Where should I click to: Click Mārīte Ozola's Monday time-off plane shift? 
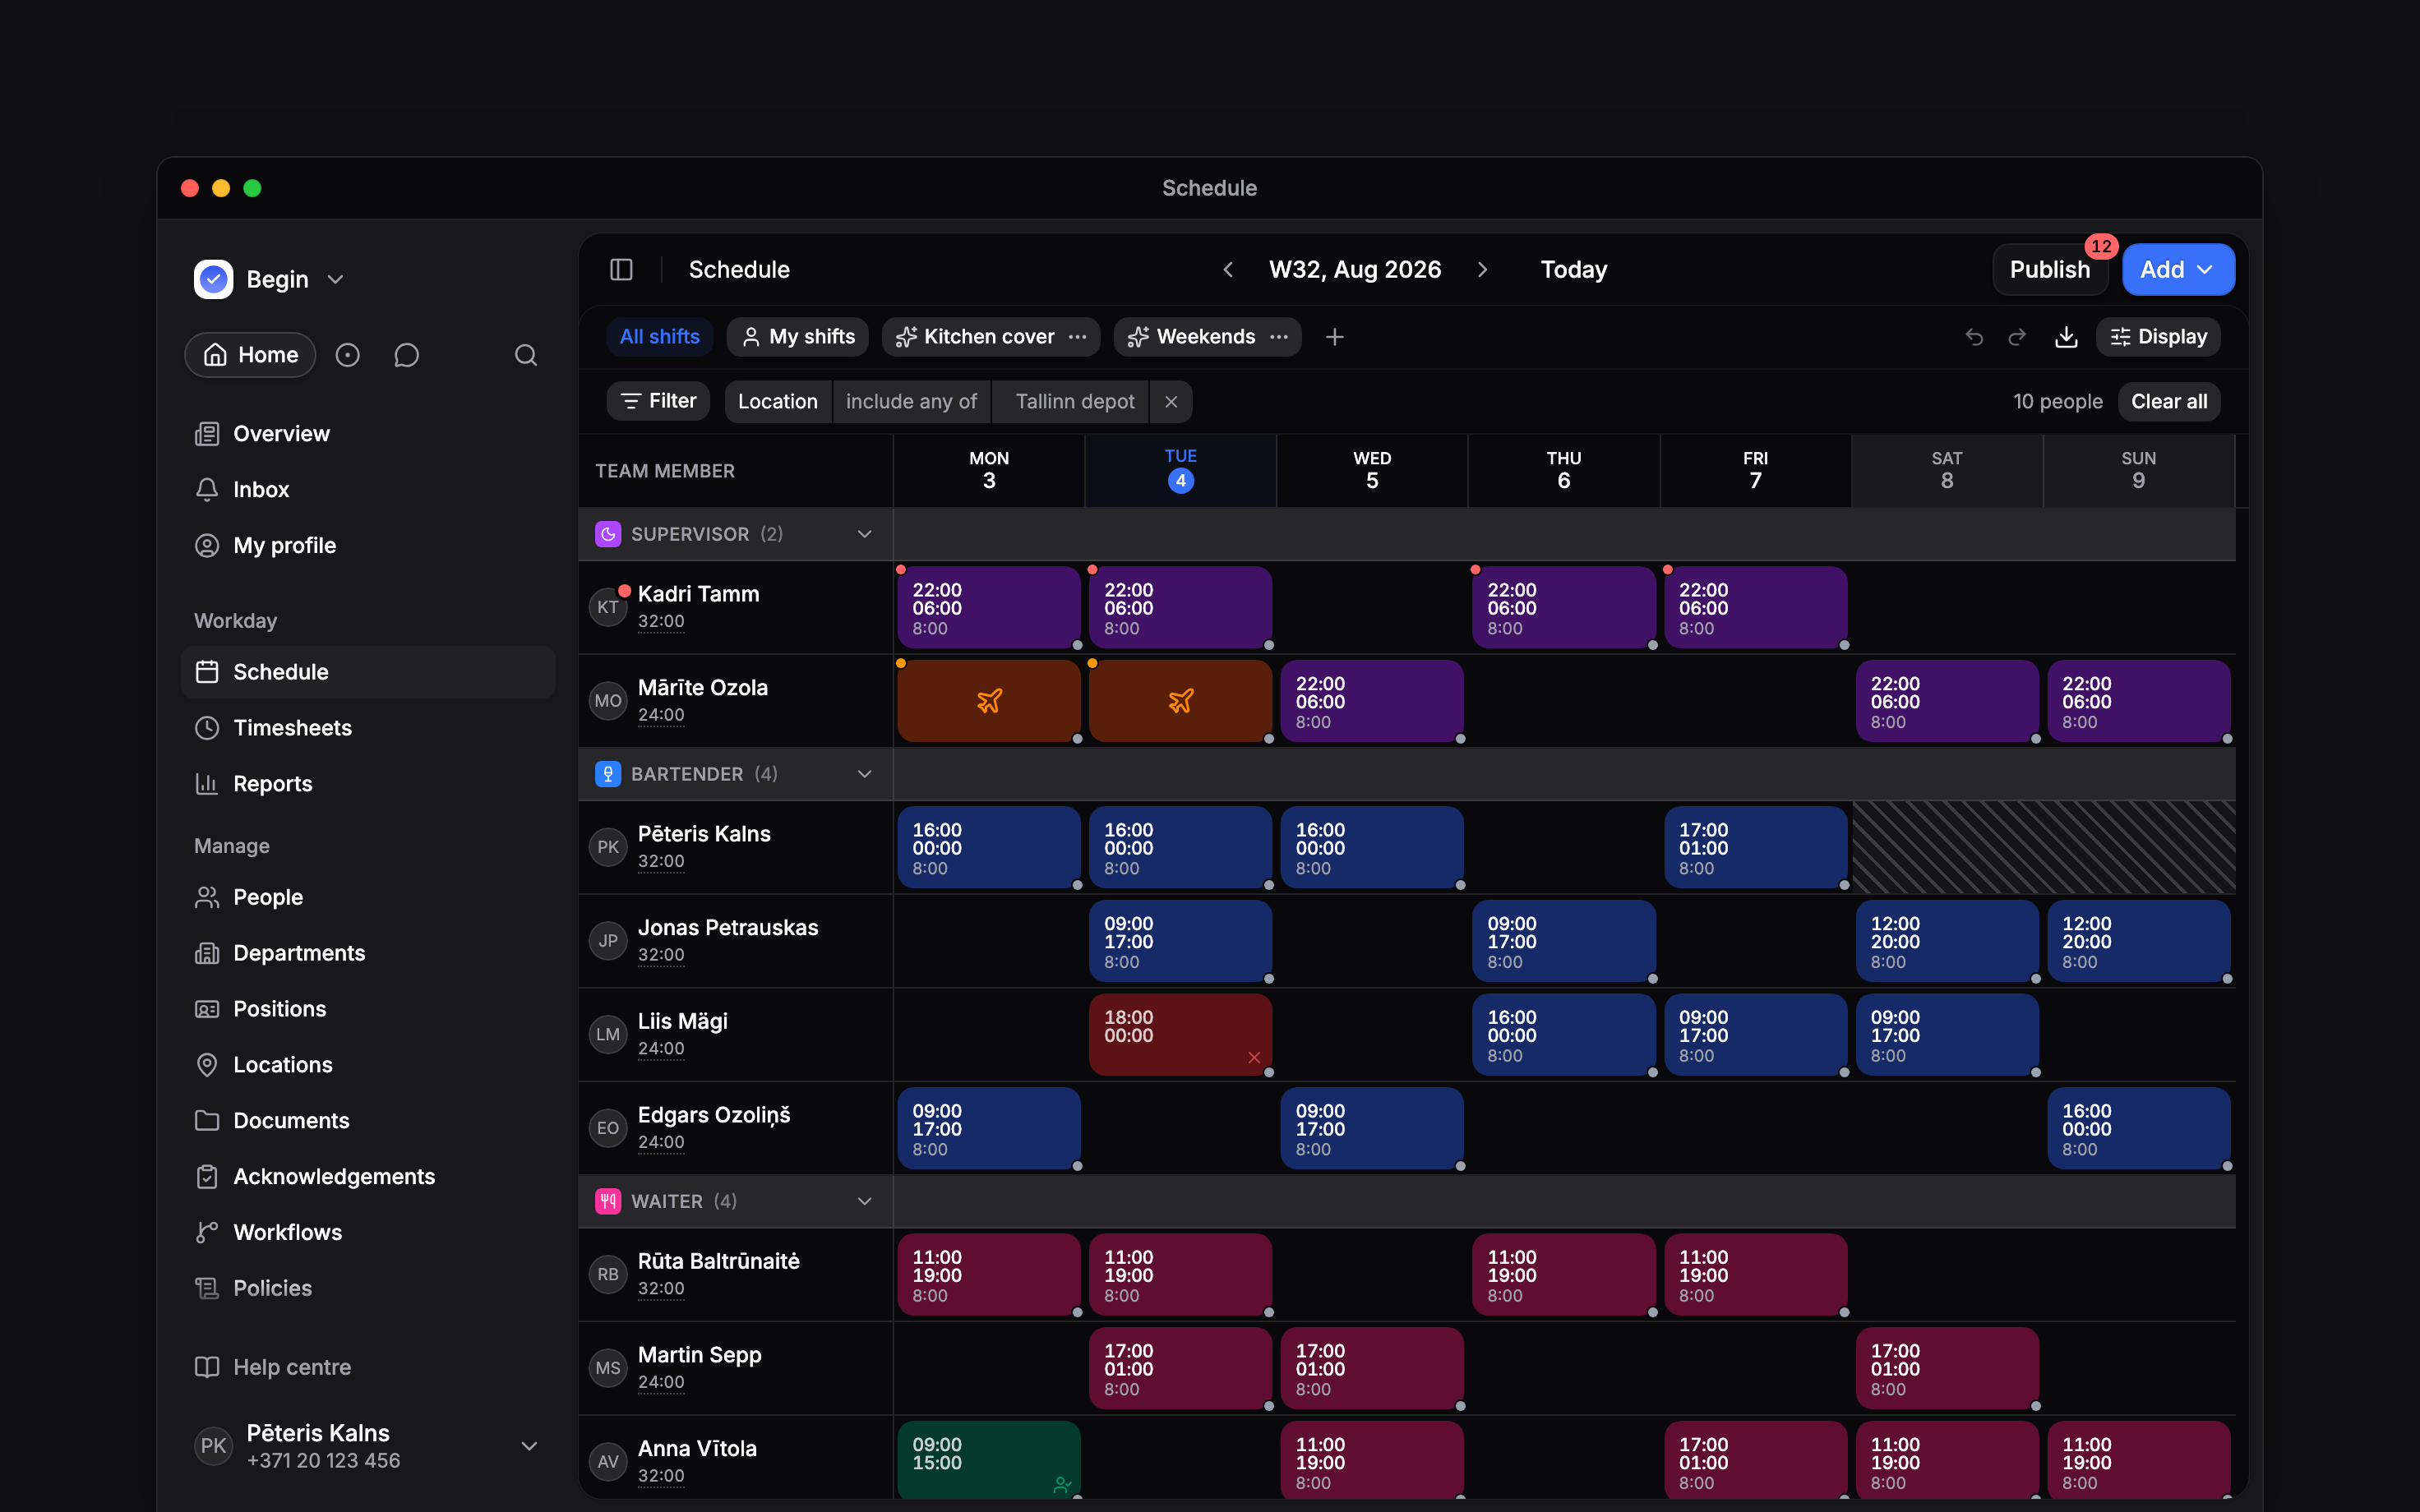pos(989,701)
